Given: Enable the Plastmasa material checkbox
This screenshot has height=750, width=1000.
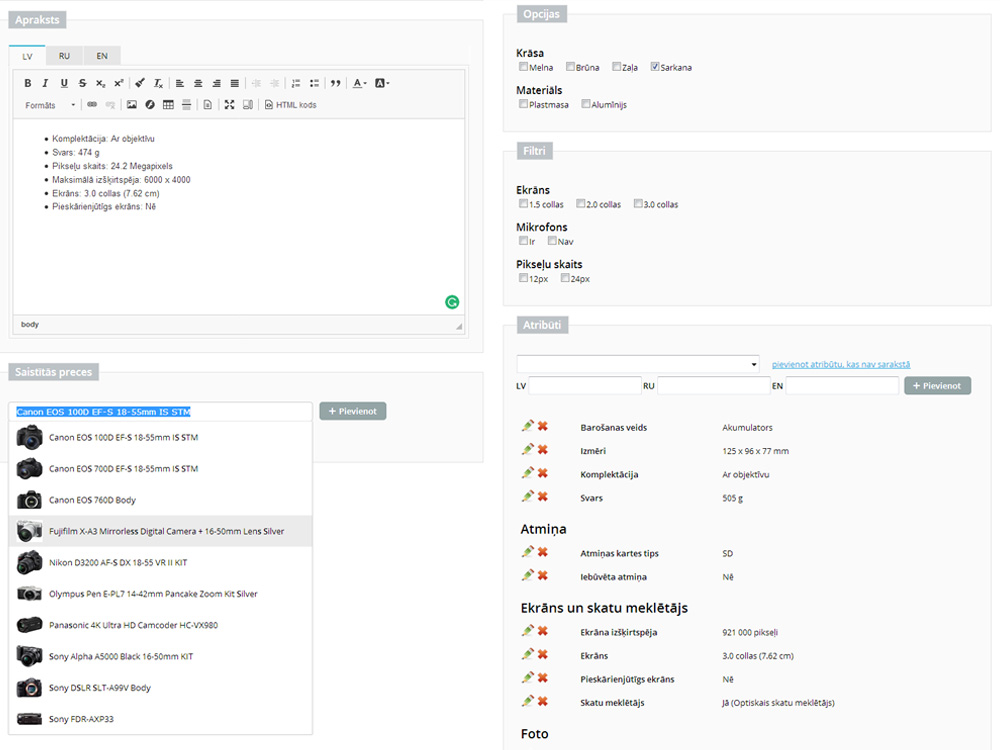Looking at the screenshot, I should [x=523, y=104].
